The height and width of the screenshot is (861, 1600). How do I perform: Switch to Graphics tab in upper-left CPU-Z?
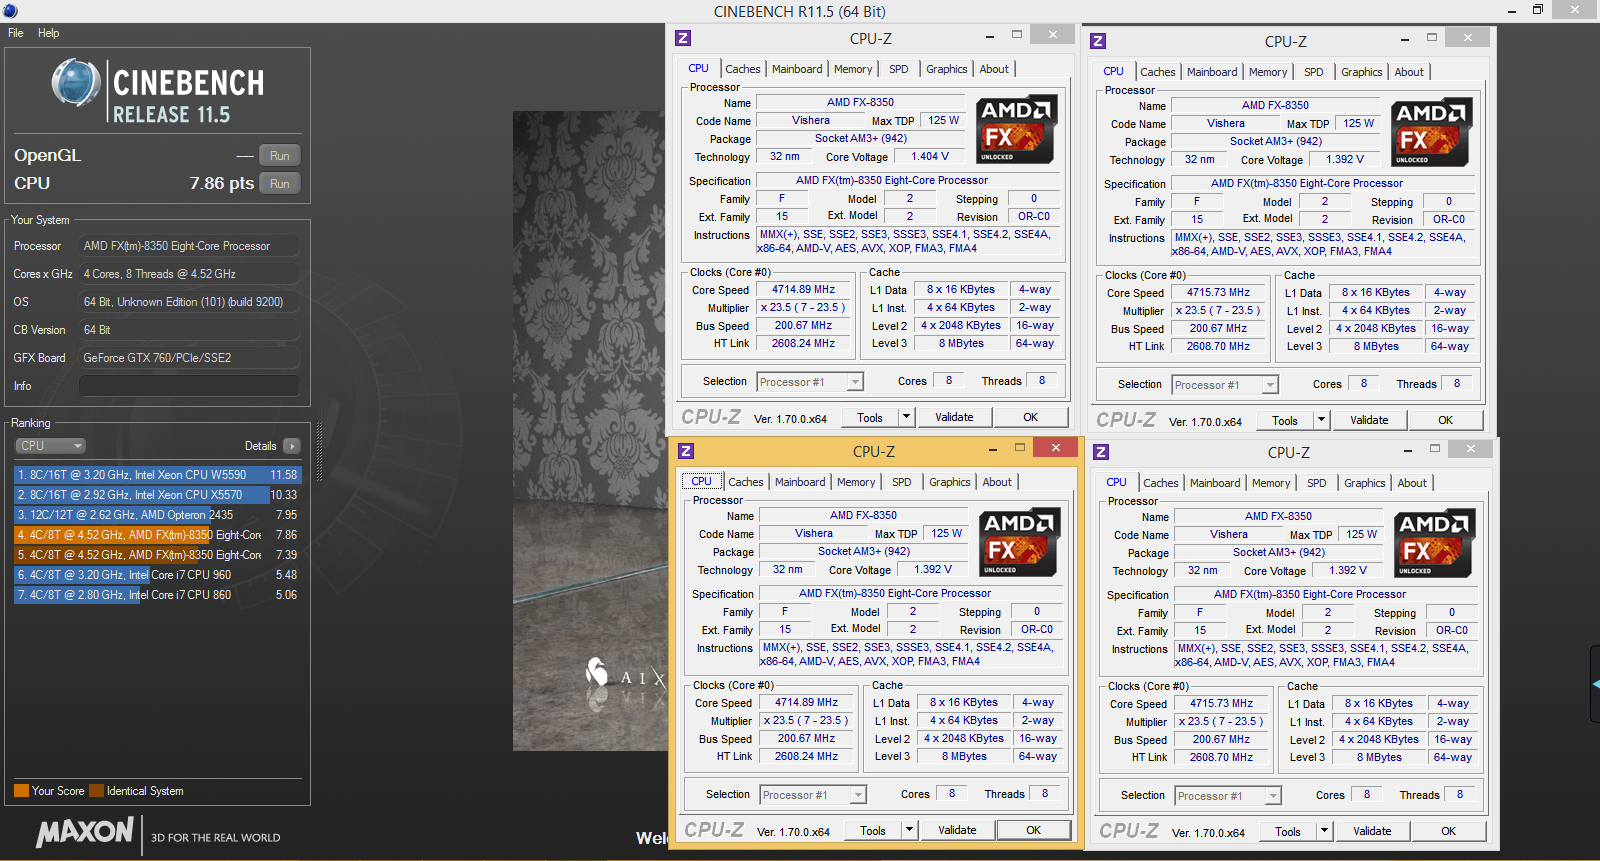(x=947, y=69)
